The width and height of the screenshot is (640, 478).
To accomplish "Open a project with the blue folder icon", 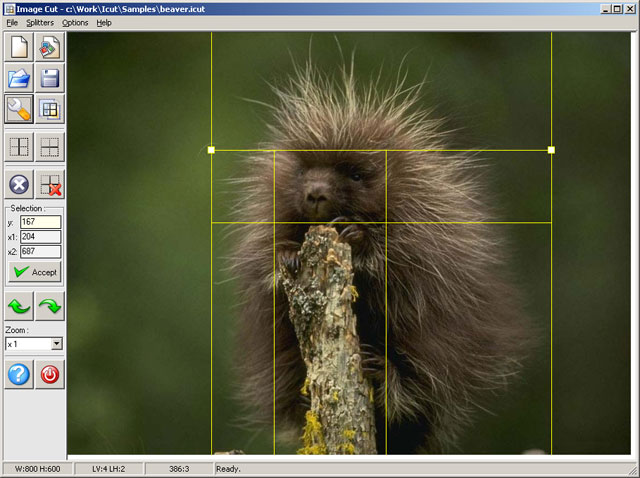I will [19, 78].
